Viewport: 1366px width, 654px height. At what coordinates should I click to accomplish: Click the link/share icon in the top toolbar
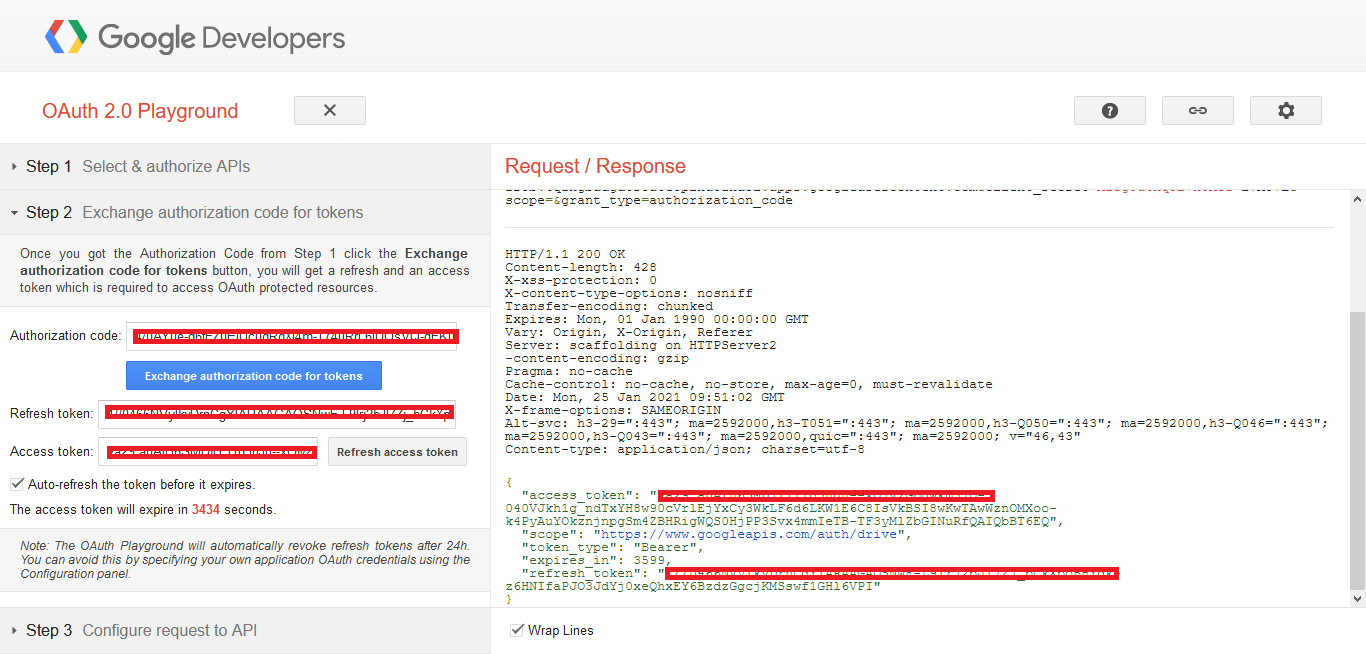[x=1197, y=110]
